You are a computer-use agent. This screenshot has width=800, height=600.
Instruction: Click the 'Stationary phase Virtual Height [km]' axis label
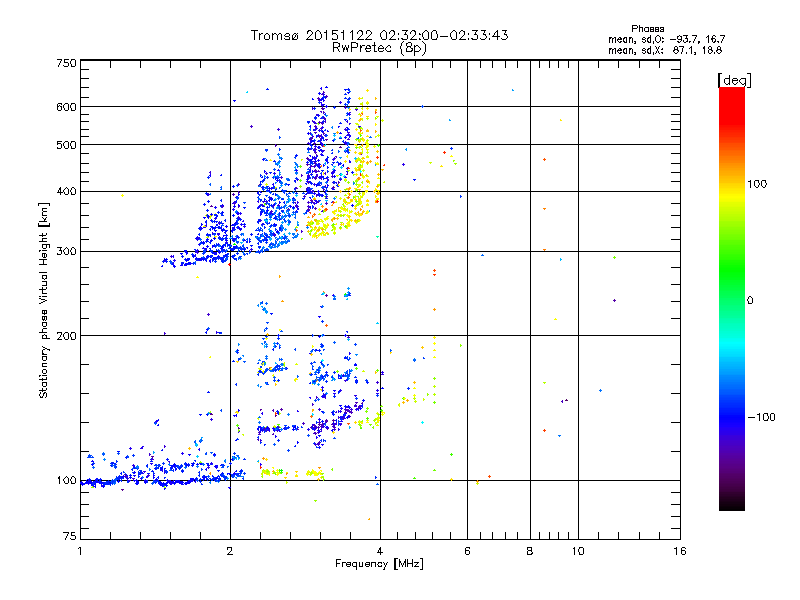44,300
